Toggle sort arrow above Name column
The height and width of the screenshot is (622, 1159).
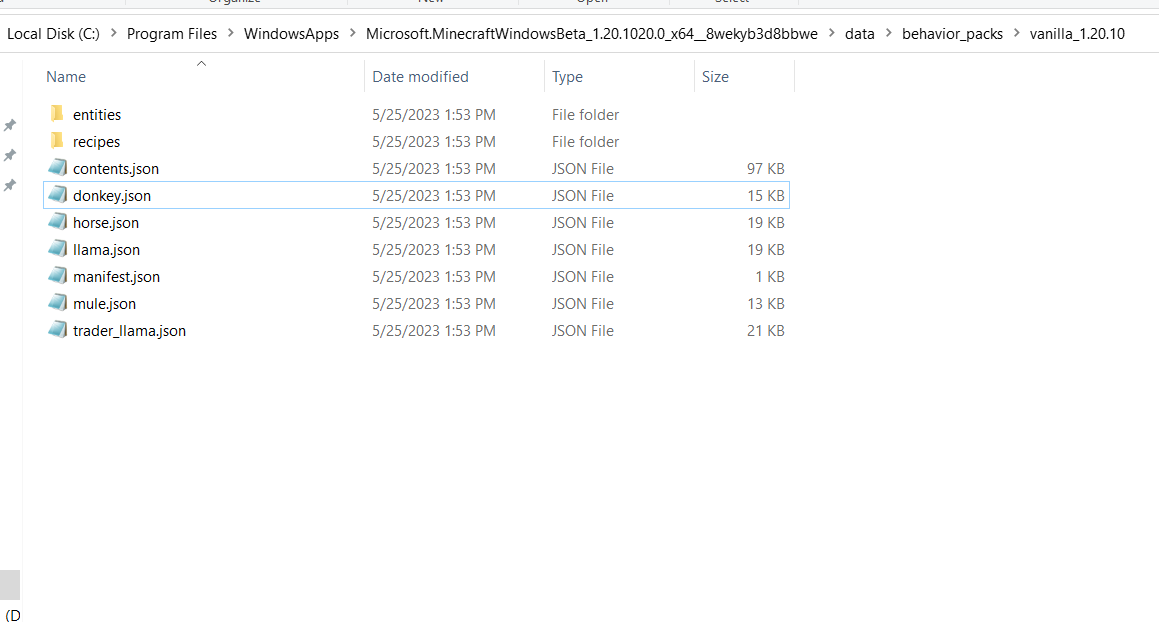201,64
